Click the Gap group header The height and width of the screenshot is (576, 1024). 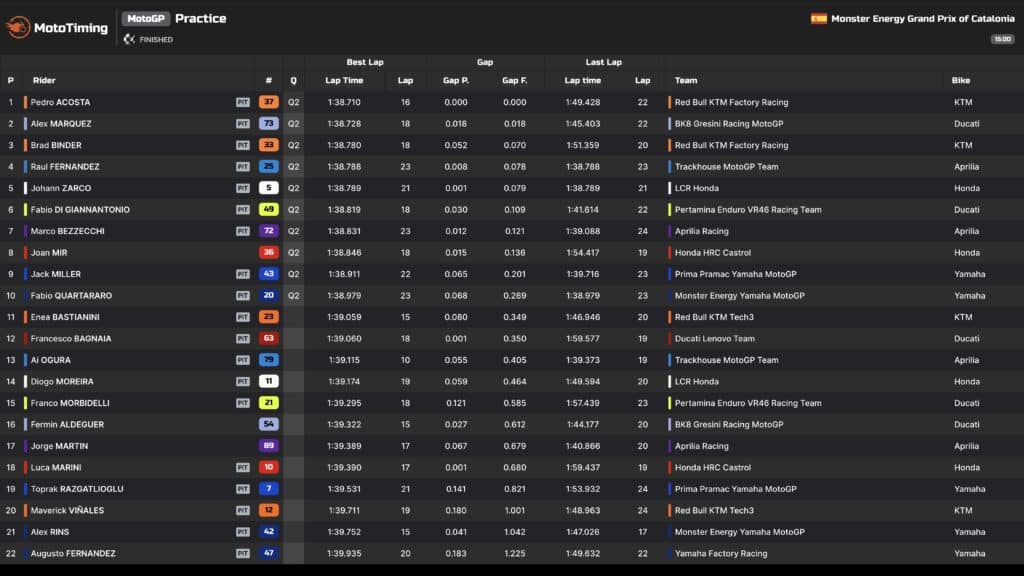pyautogui.click(x=485, y=62)
